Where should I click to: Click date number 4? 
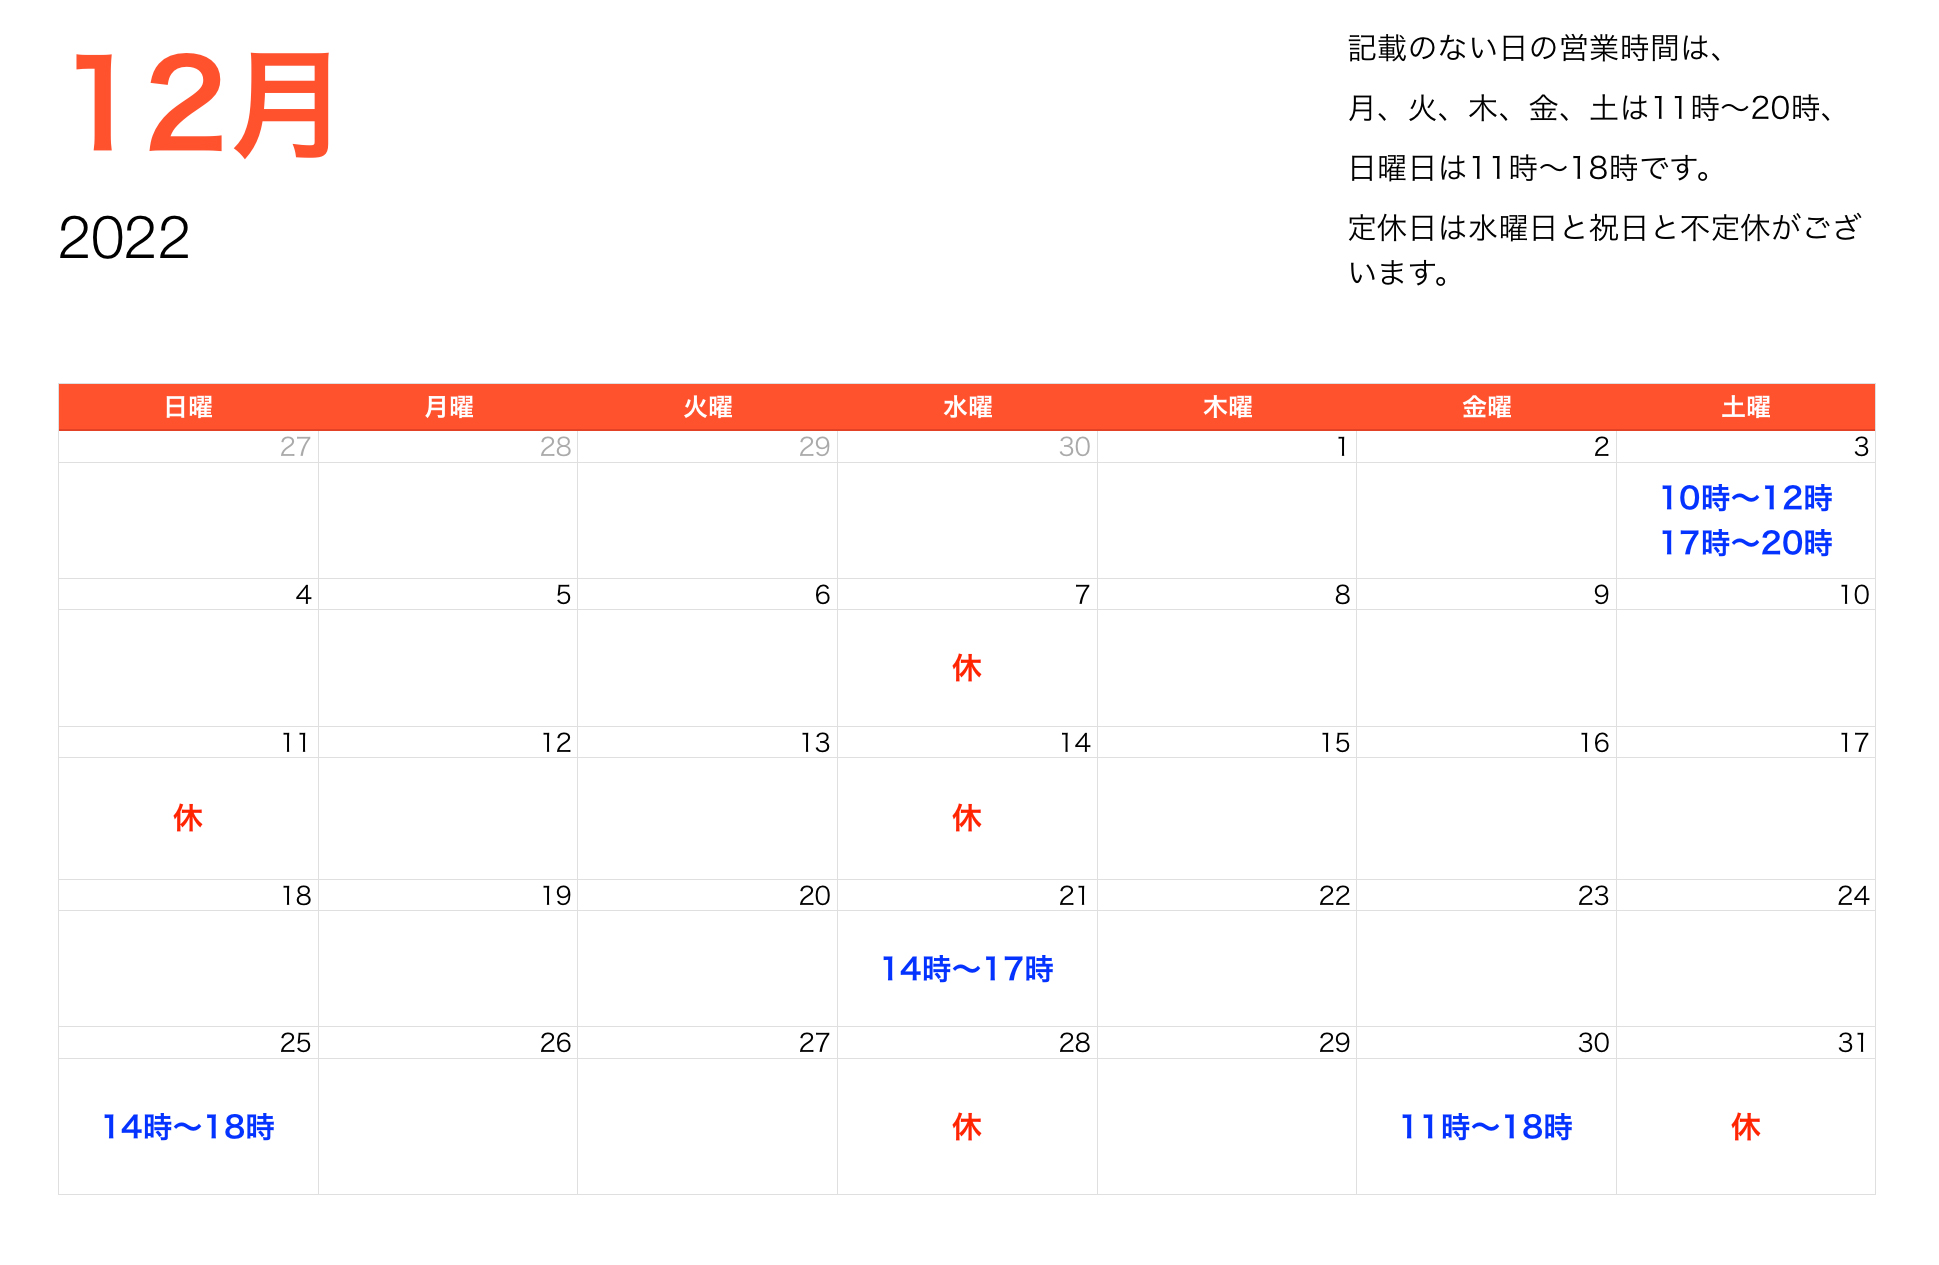click(303, 595)
